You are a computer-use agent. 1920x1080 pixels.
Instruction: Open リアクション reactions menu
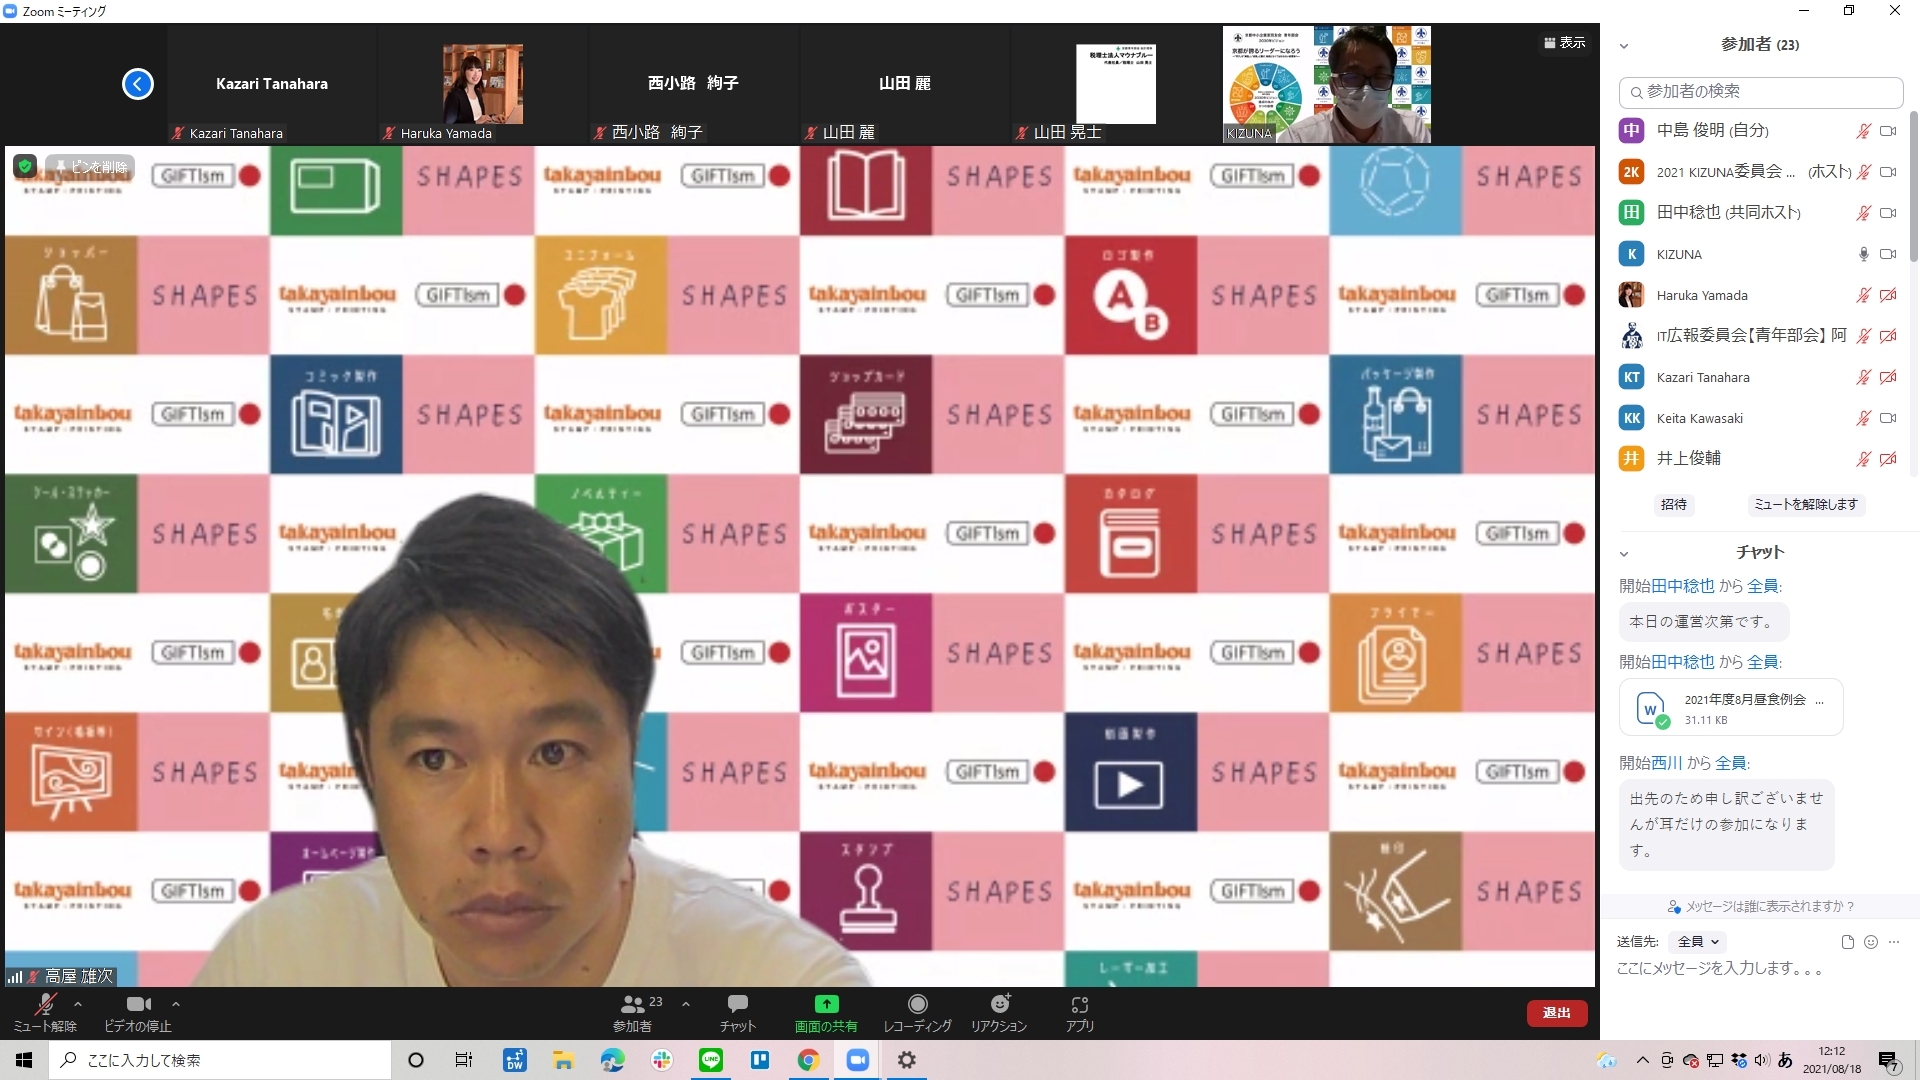[999, 1011]
